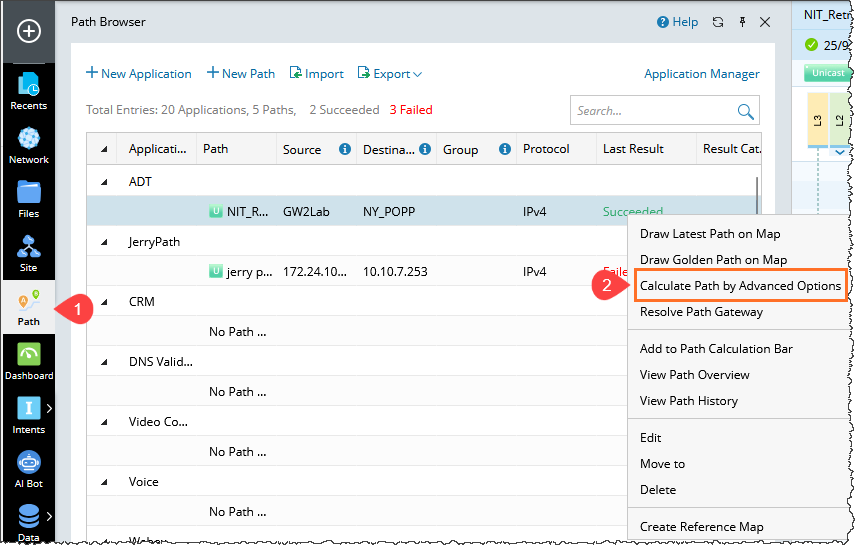Choose Create Reference Map

tap(702, 527)
